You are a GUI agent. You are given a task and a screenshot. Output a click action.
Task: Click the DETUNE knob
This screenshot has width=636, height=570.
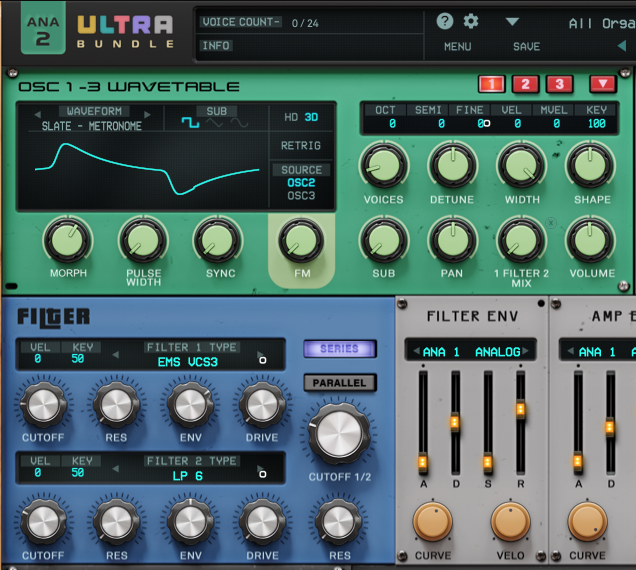click(x=453, y=166)
